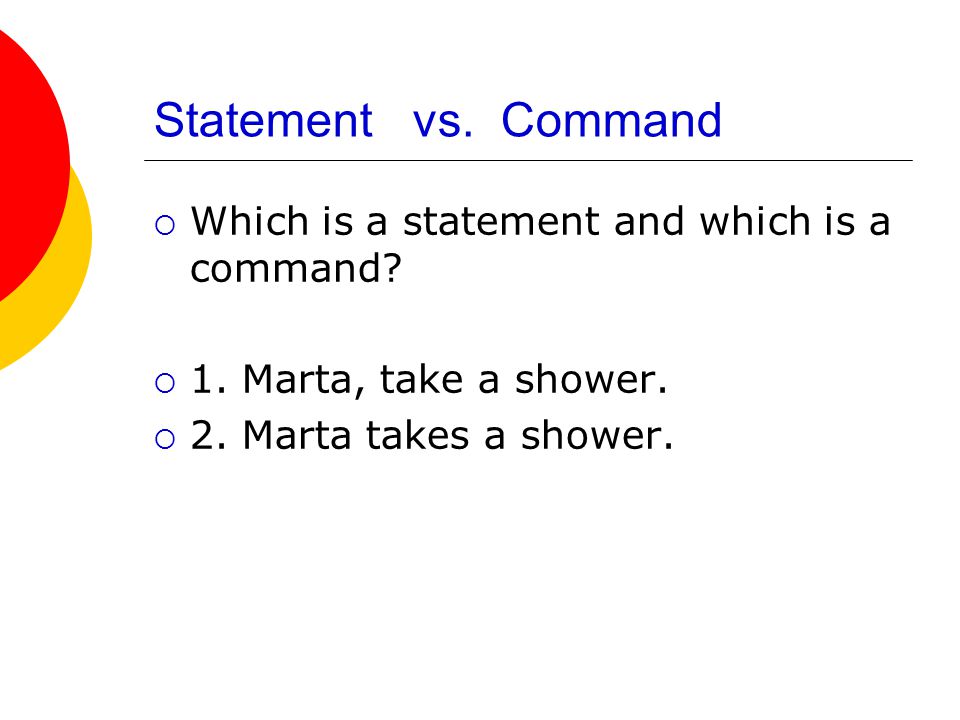
Task: Click 'shower.' in the first numbered sentence
Action: click(x=591, y=380)
